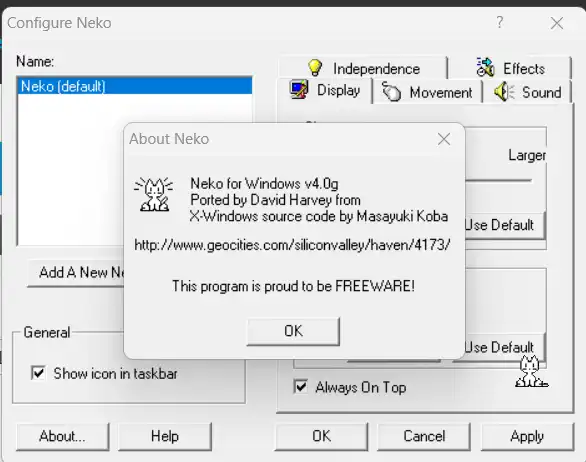The image size is (586, 462).
Task: Click the 'Ported by David Harvey from' line
Action: coord(275,200)
